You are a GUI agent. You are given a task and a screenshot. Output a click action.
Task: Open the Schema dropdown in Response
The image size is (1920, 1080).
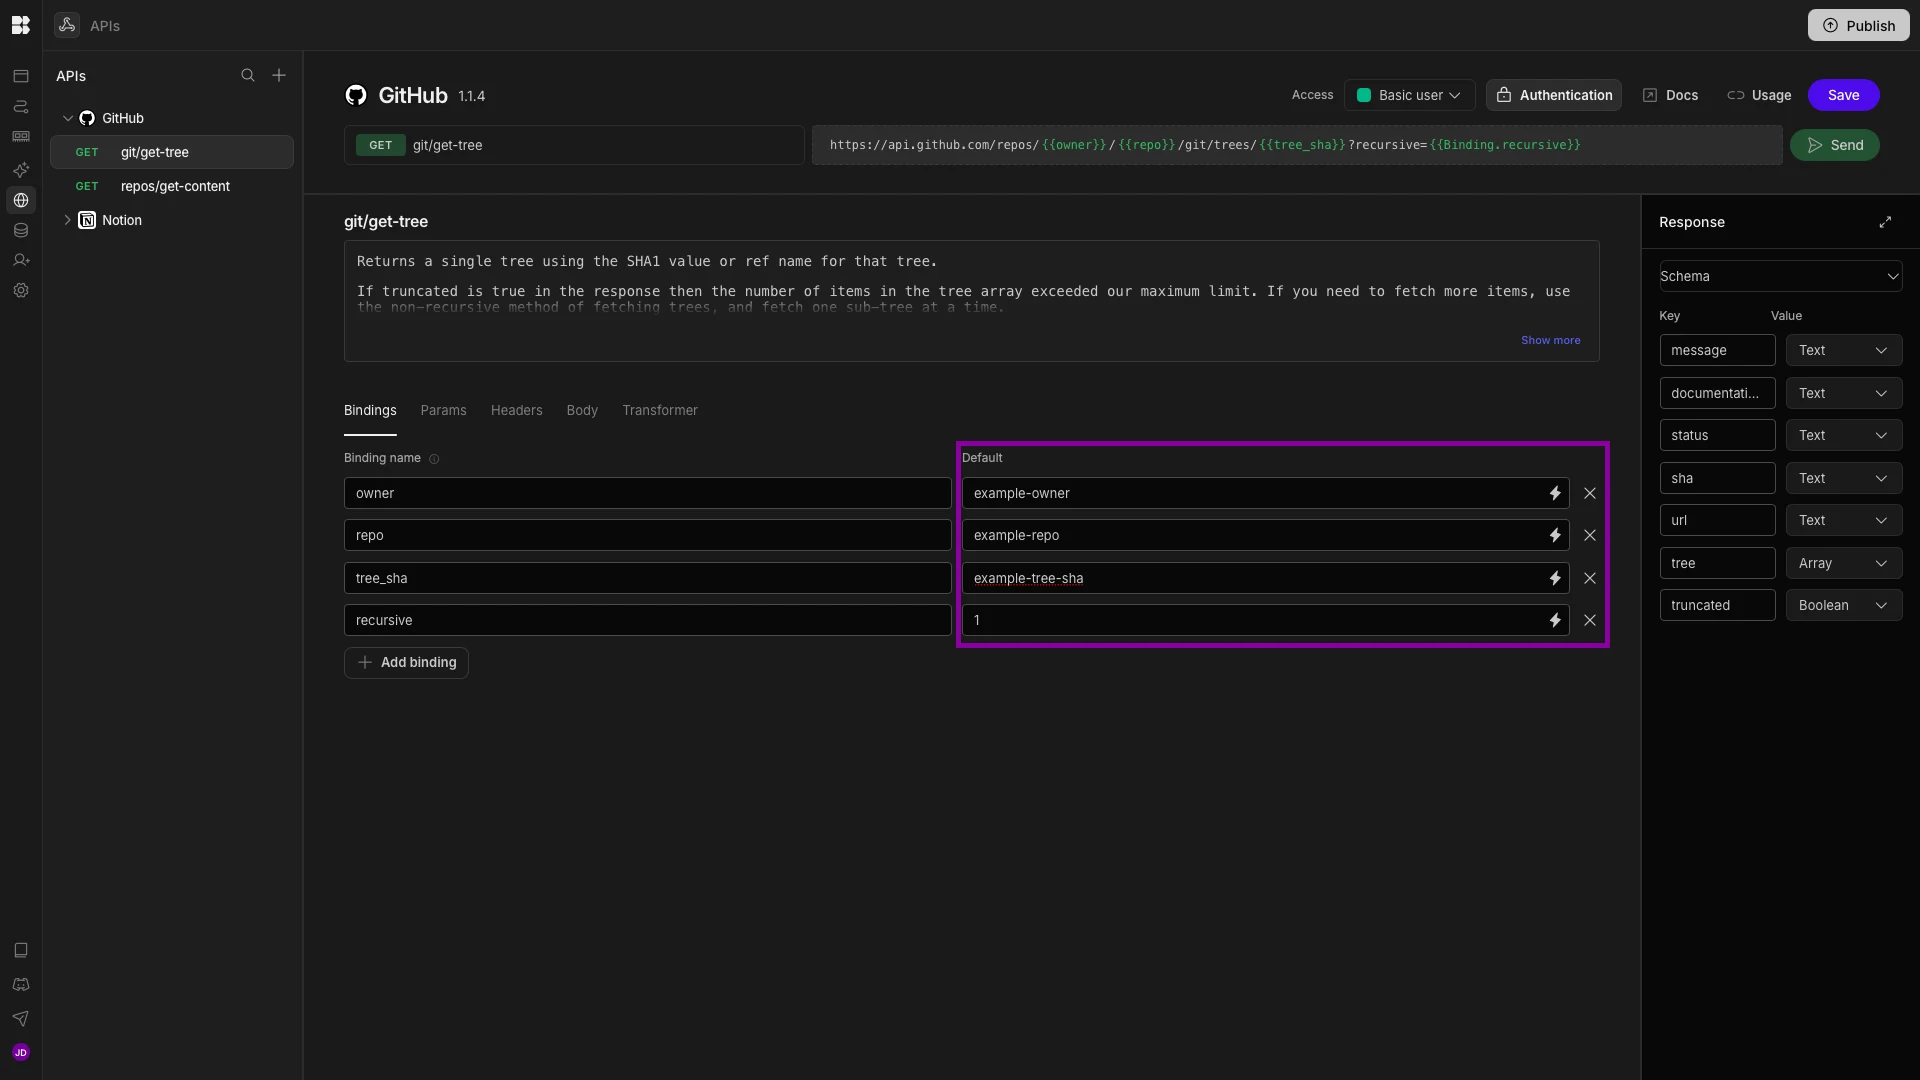pos(1780,276)
